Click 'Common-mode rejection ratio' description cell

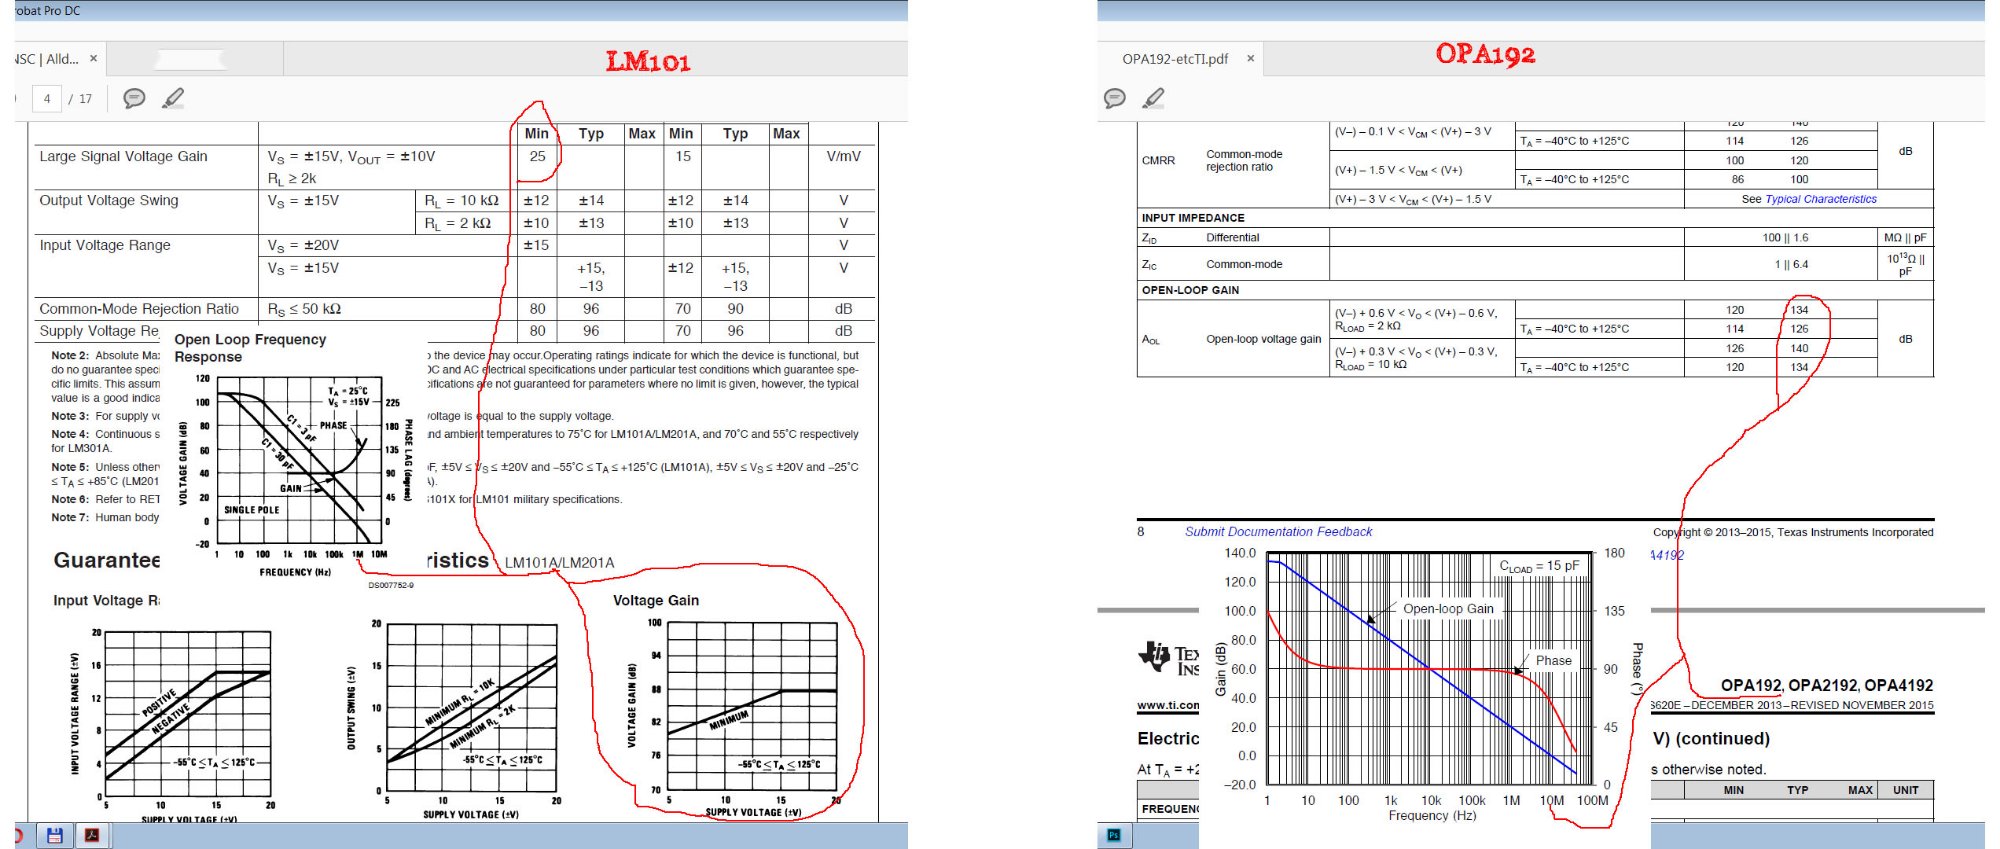pyautogui.click(x=1244, y=161)
